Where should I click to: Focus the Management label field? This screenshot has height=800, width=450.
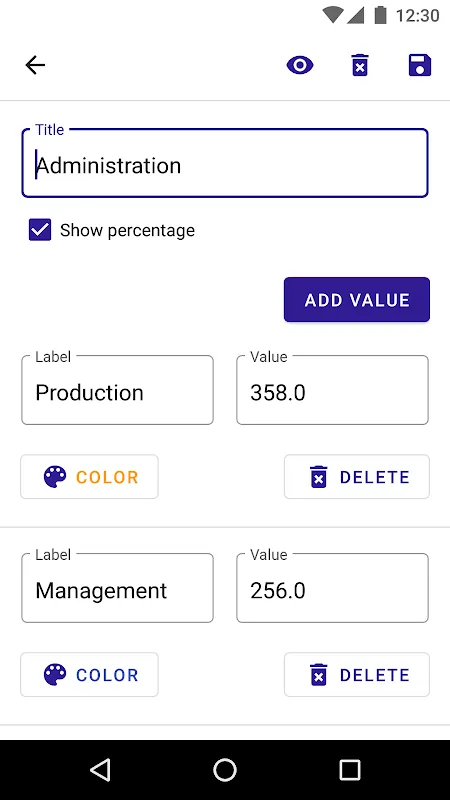point(117,588)
